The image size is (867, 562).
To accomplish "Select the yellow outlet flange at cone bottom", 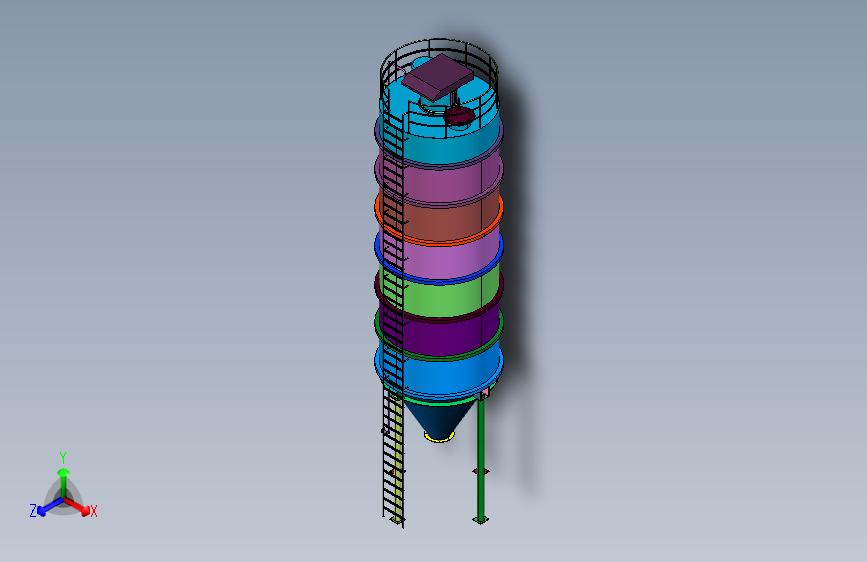I will tap(440, 438).
